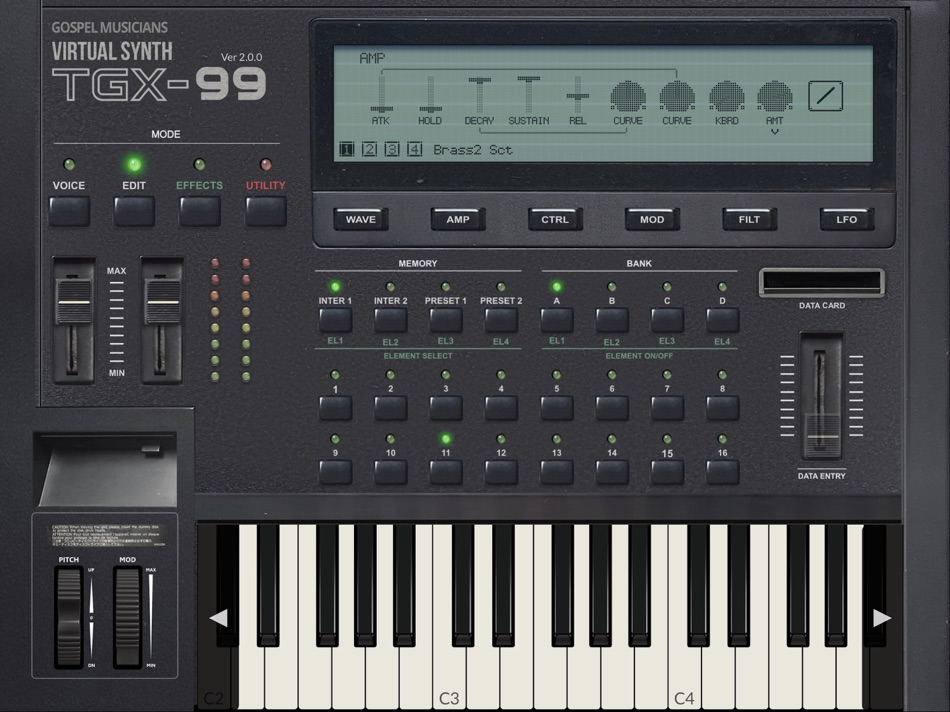Choose patch number 15 button

667,472
